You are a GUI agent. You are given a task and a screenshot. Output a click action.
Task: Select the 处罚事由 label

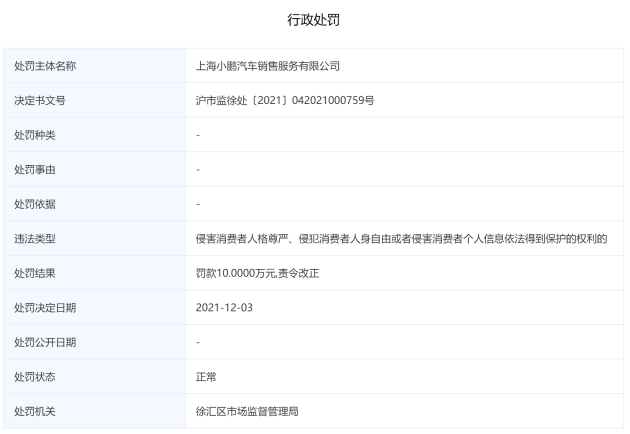[x=35, y=170]
